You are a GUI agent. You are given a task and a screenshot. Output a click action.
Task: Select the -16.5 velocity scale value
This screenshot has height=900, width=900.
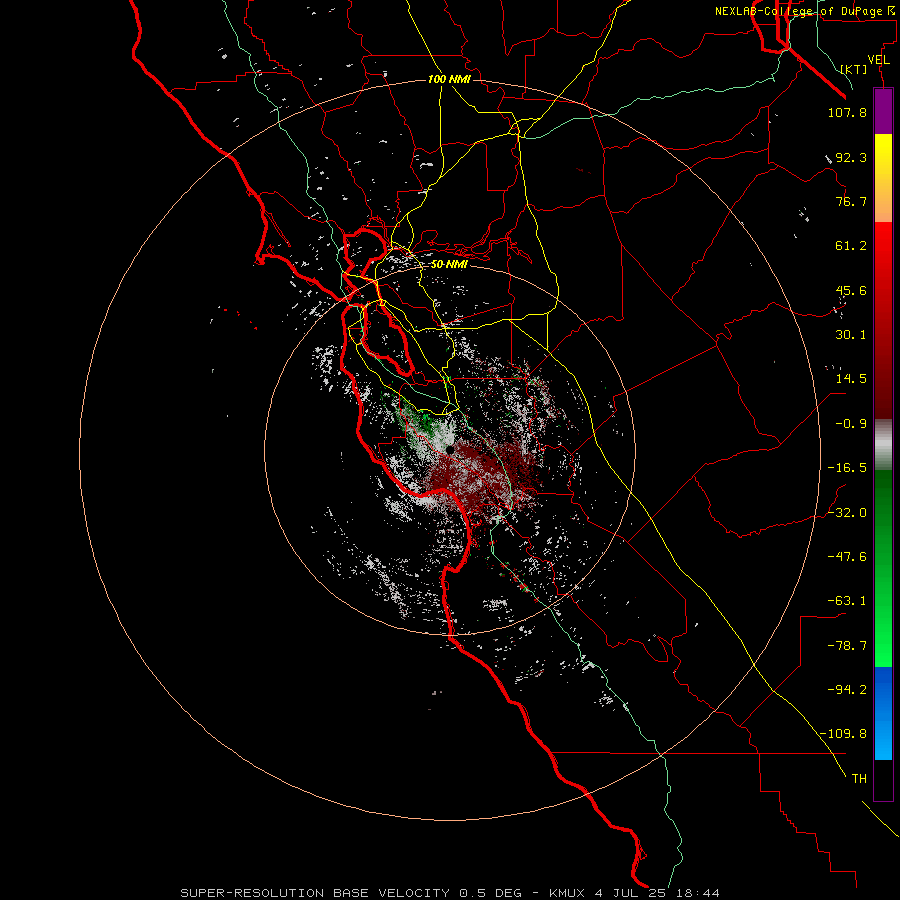click(x=847, y=468)
